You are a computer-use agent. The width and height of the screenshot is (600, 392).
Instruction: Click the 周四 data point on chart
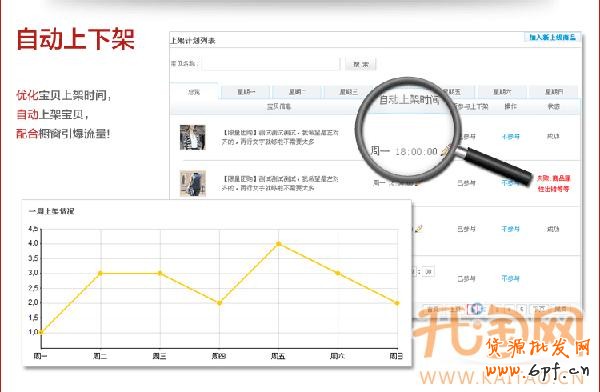pyautogui.click(x=220, y=303)
